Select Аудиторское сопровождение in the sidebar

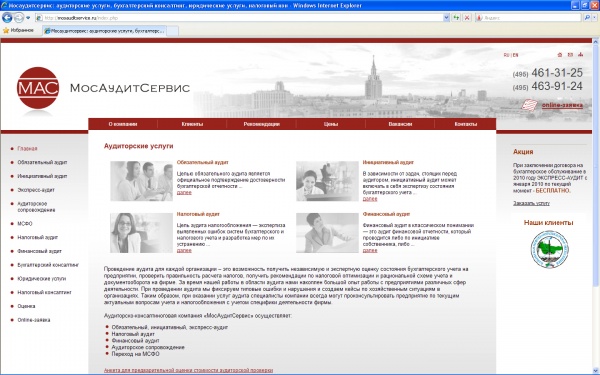click(x=36, y=207)
